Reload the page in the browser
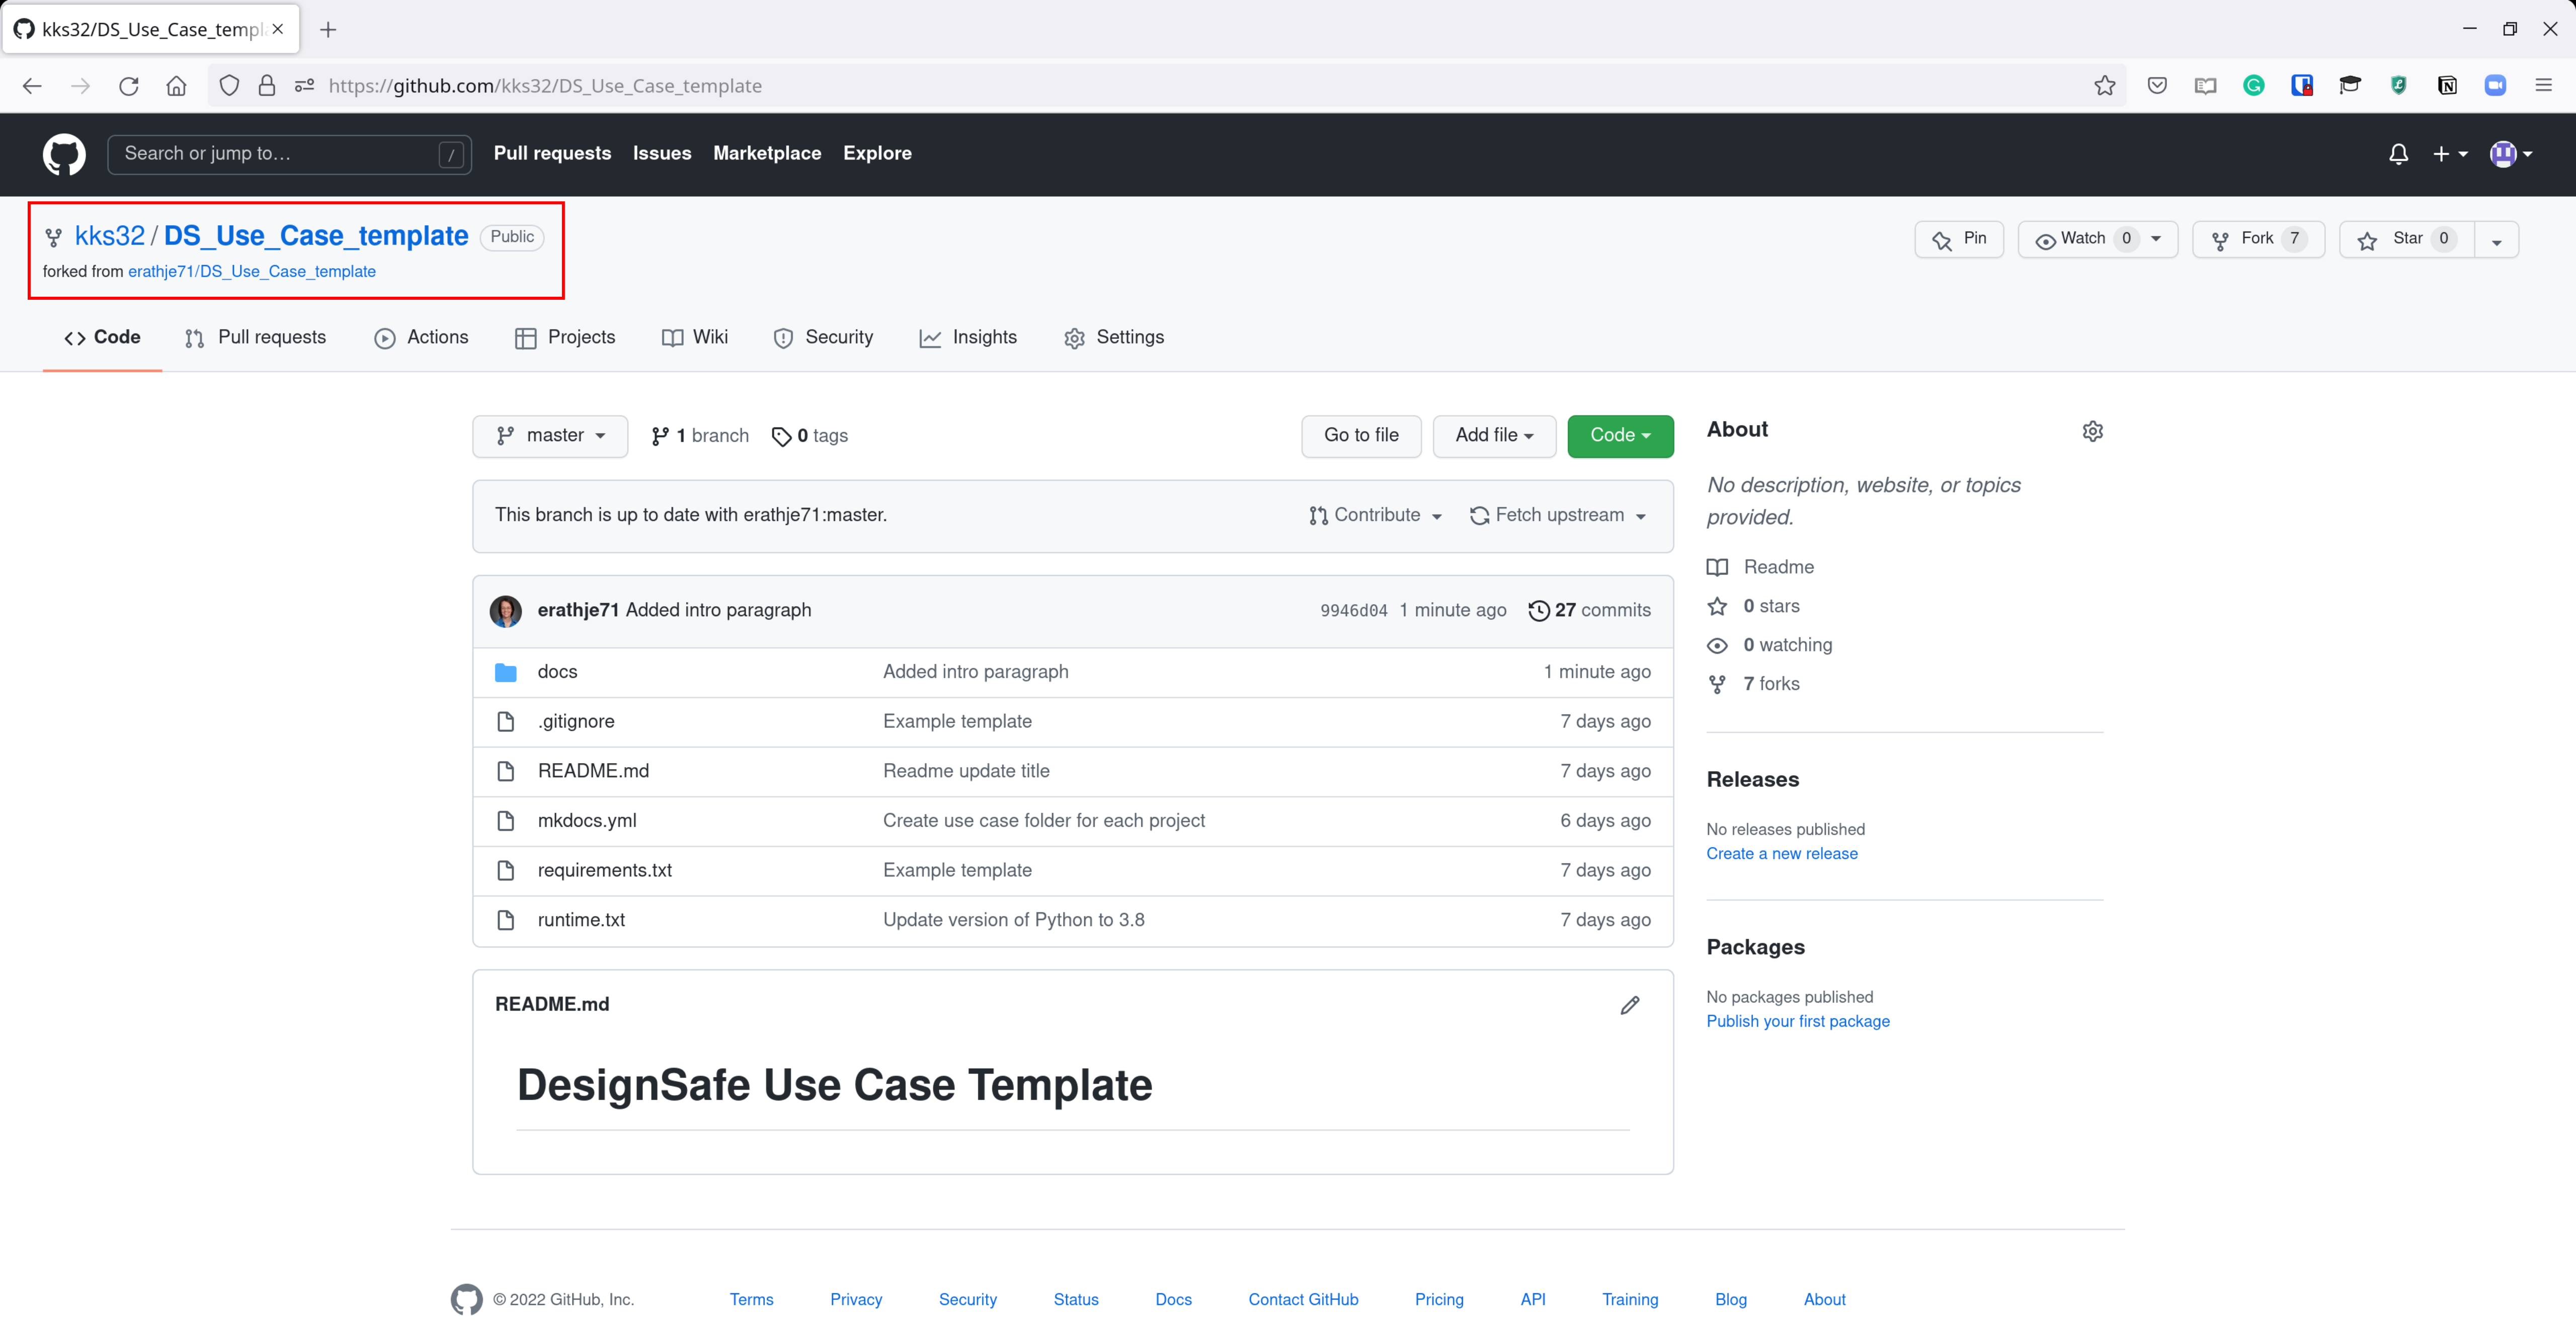The width and height of the screenshot is (2576, 1334). point(128,86)
